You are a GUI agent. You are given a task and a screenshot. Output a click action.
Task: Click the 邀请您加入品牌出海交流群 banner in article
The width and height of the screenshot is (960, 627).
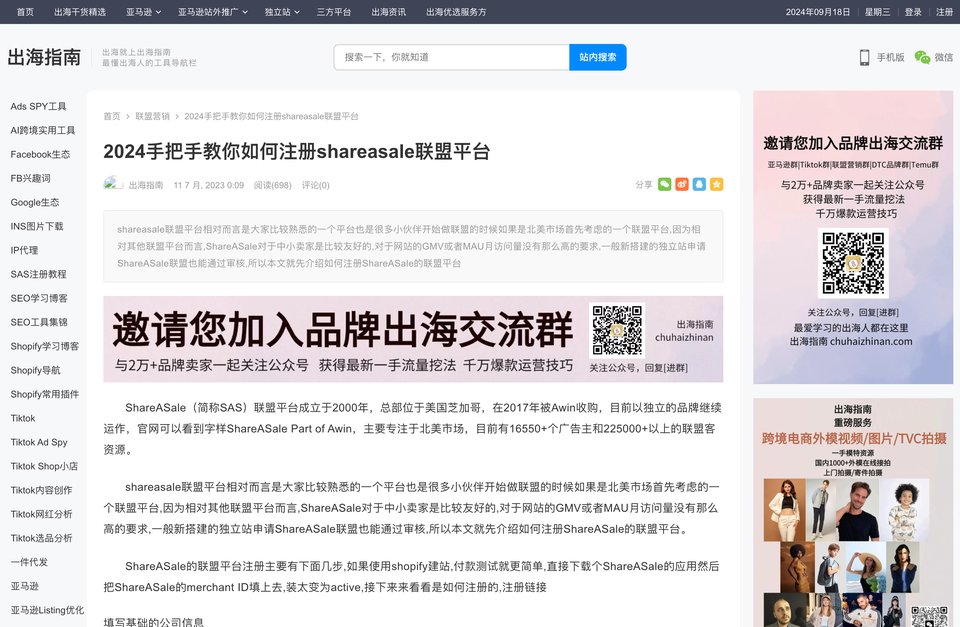pyautogui.click(x=412, y=339)
